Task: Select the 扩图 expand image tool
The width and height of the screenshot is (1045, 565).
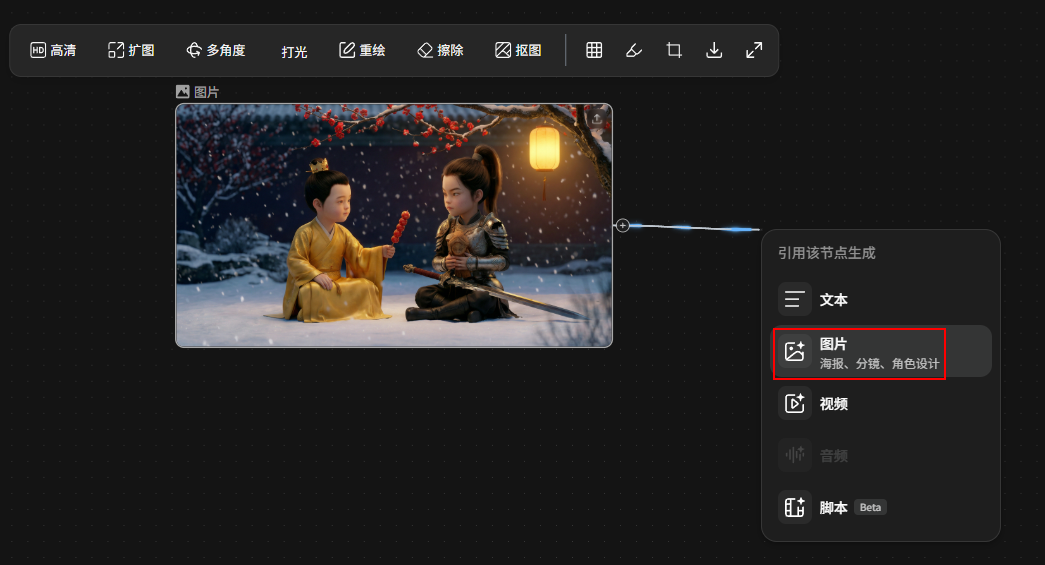Action: coord(131,50)
